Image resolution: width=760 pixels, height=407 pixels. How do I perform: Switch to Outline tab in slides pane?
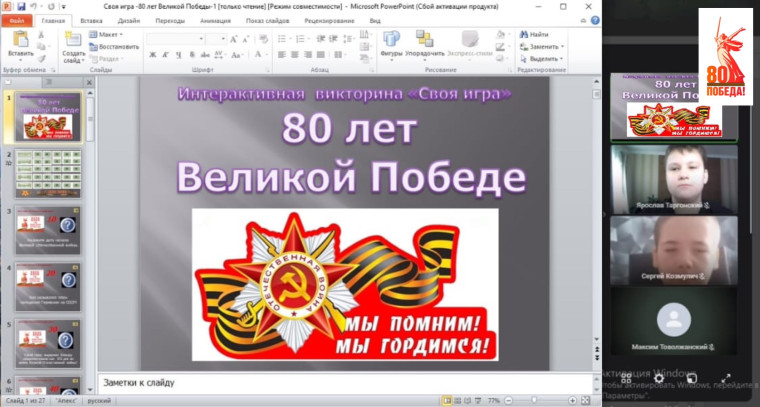coord(62,82)
